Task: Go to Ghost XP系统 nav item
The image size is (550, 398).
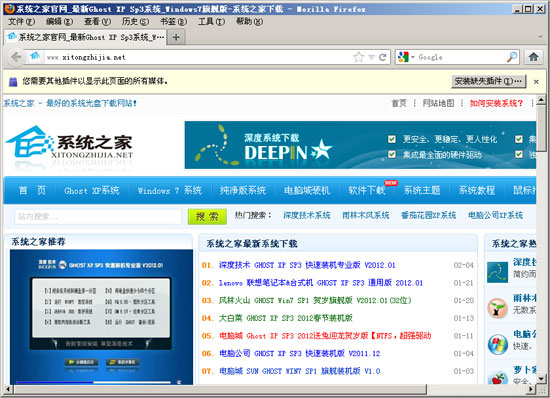Action: pos(92,190)
